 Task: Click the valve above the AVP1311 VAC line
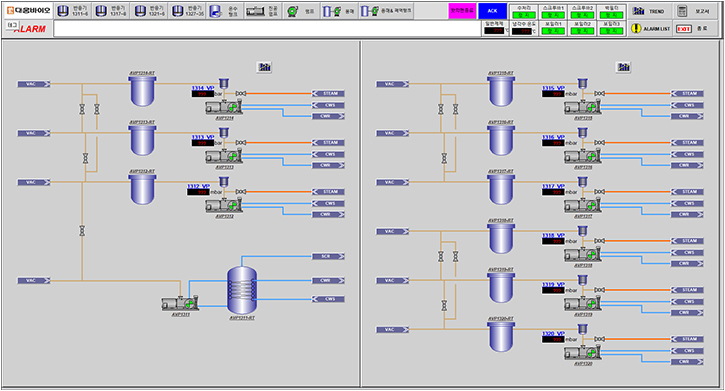82,231
